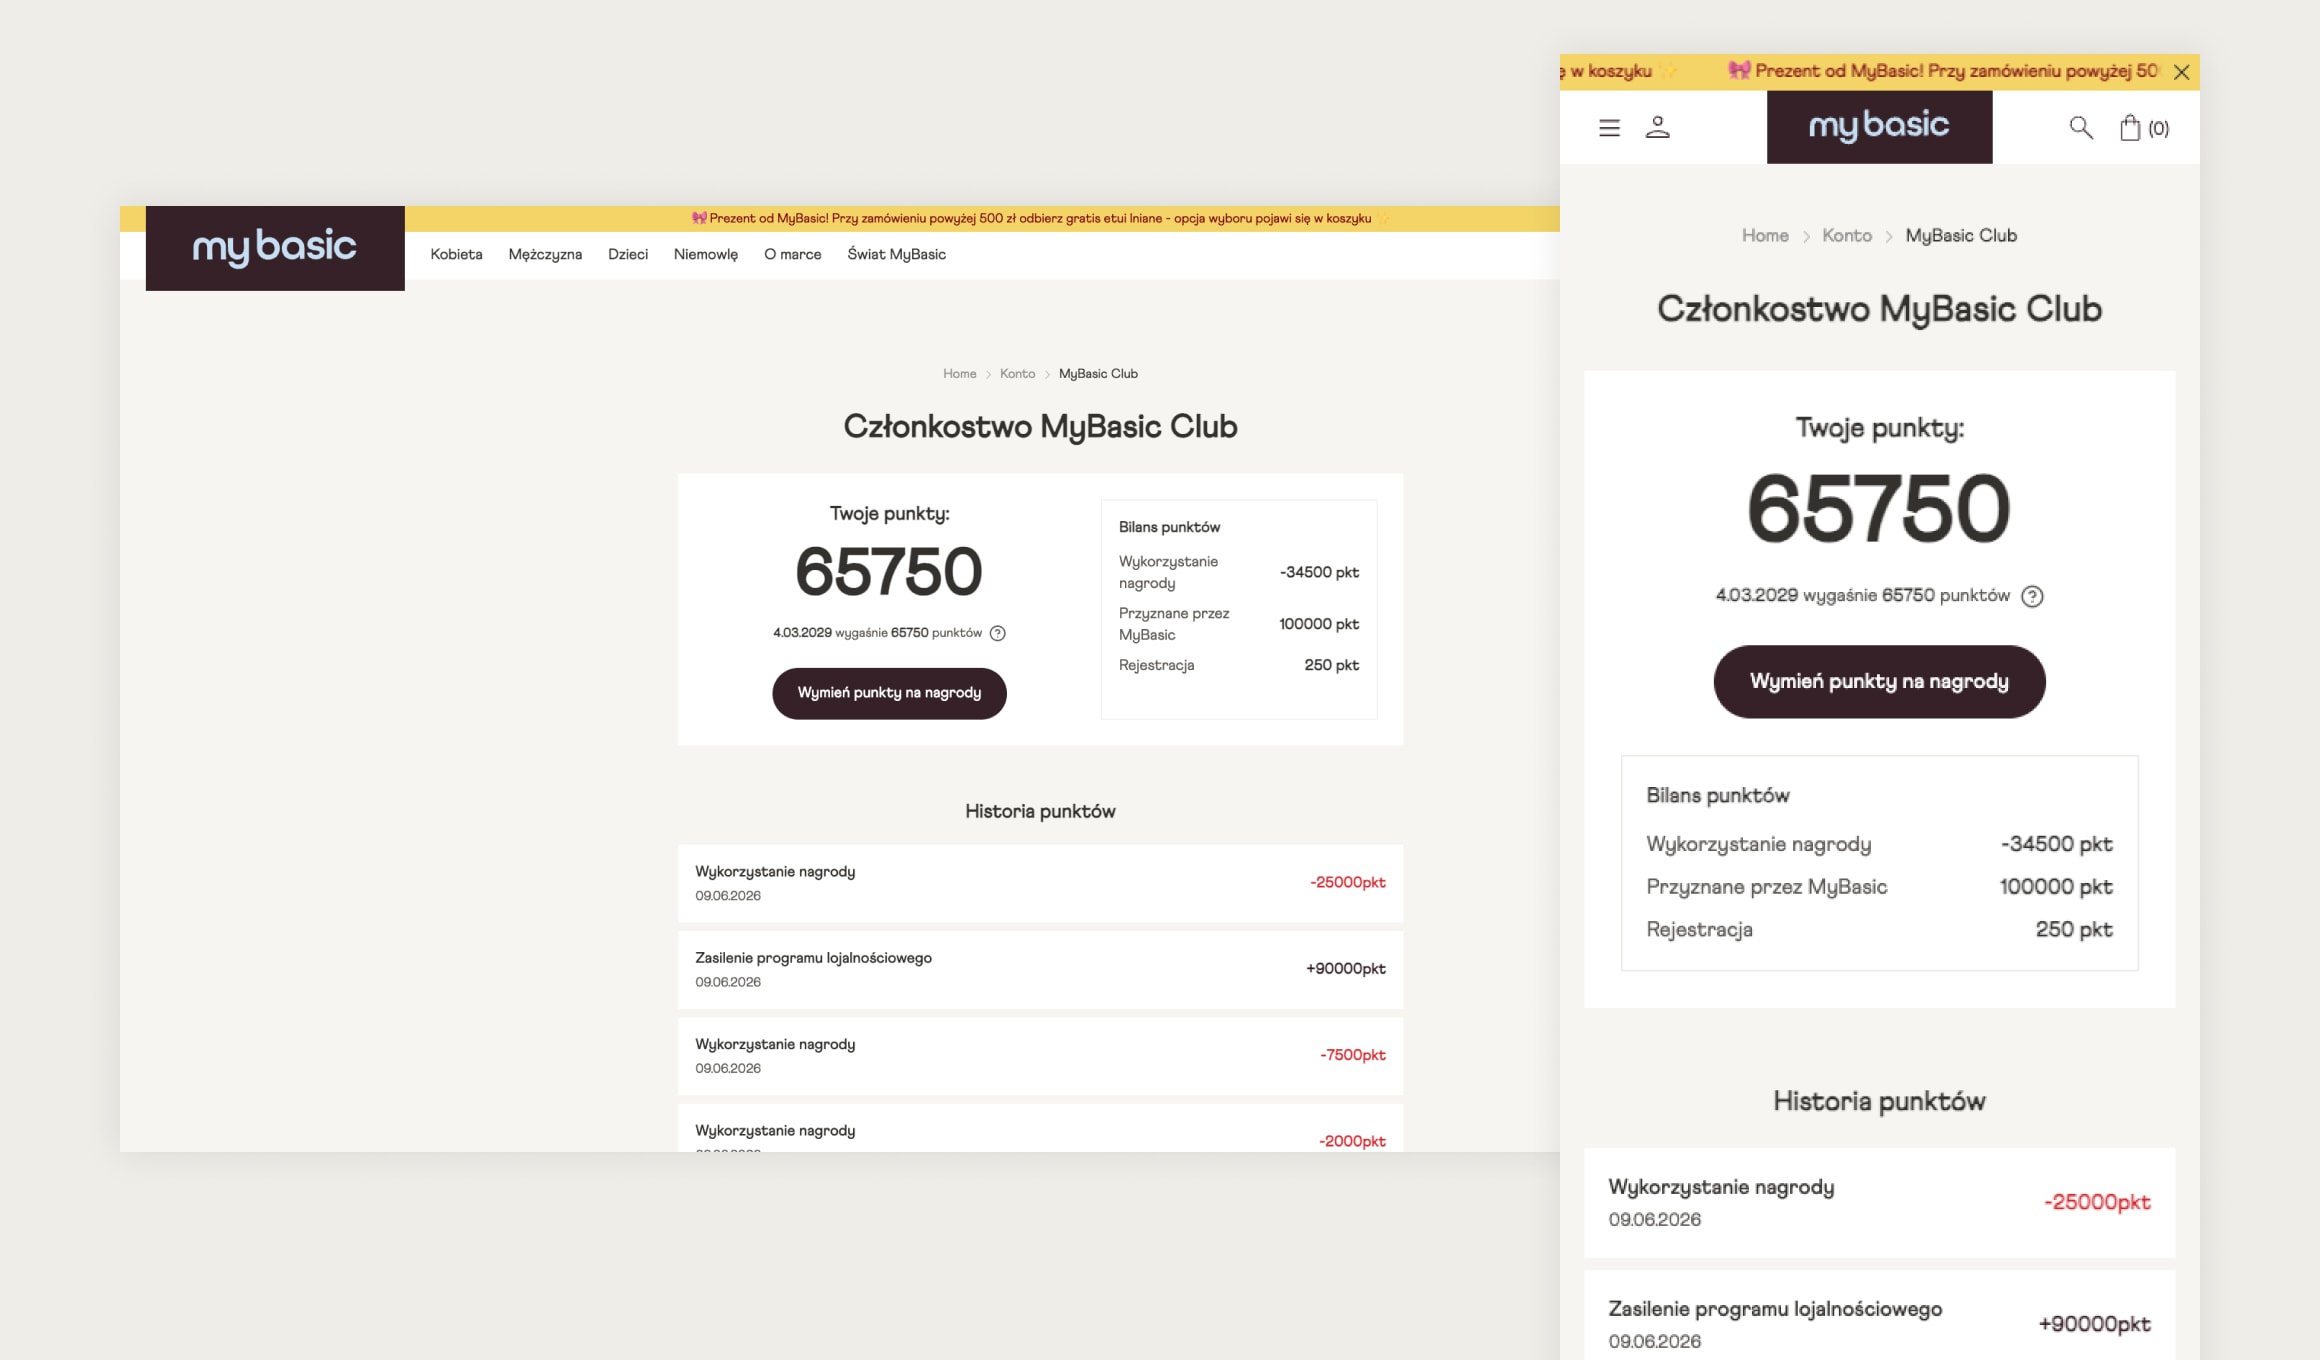This screenshot has width=2320, height=1360.
Task: Click the Konto breadcrumb in the mobile view
Action: point(1847,236)
